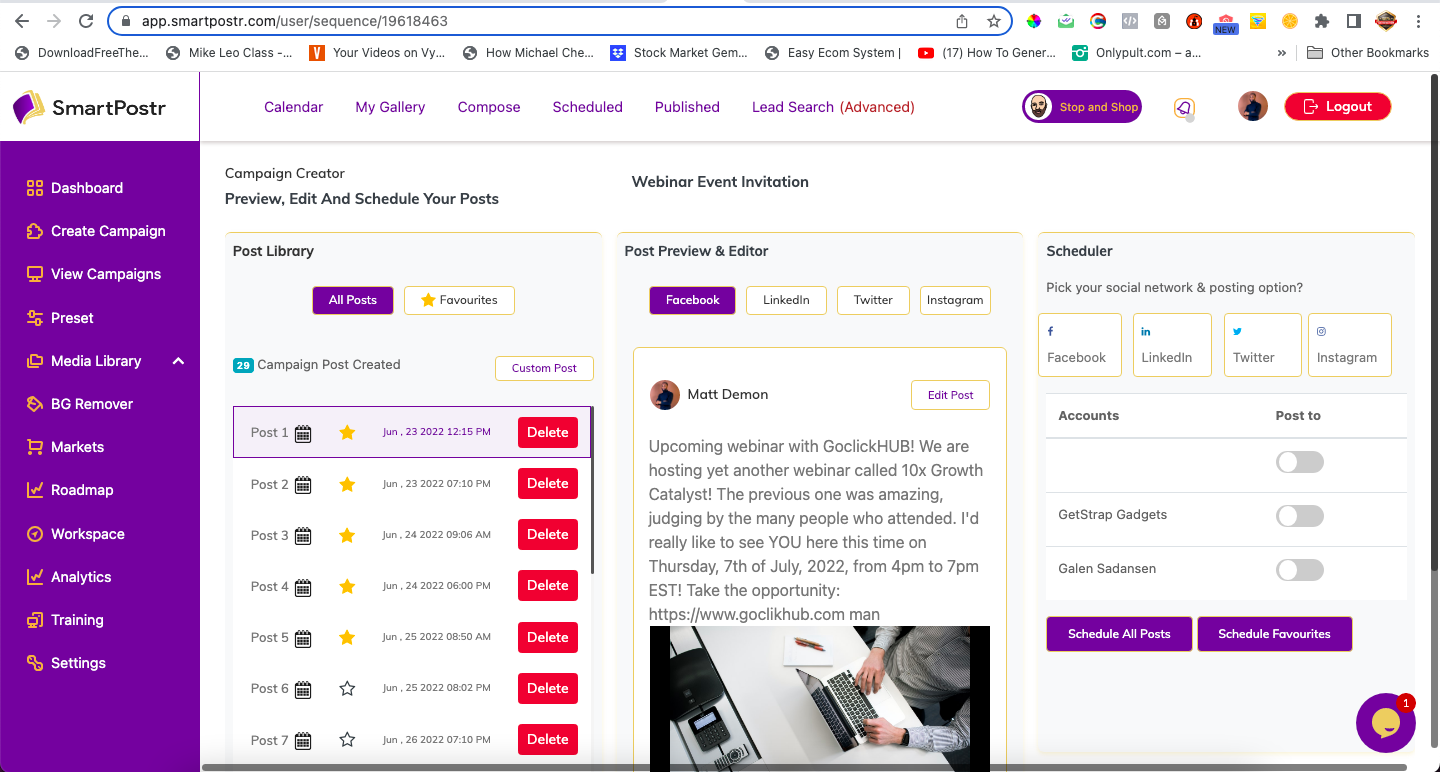Image resolution: width=1440 pixels, height=772 pixels.
Task: Click the calendar icon for Post 2
Action: 303,485
